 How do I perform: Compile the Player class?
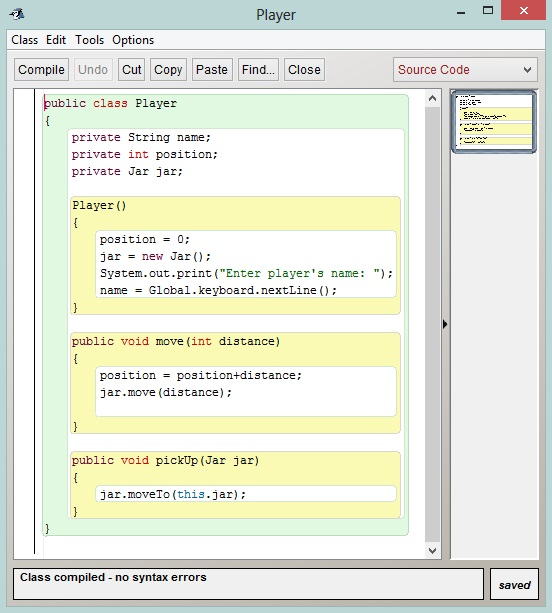coord(41,70)
